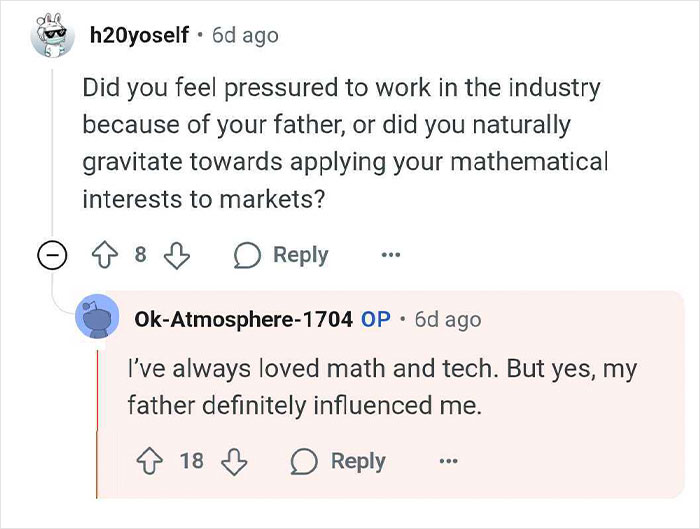Click the speech bubble icon under the OP reply
700x529 pixels.
click(303, 461)
